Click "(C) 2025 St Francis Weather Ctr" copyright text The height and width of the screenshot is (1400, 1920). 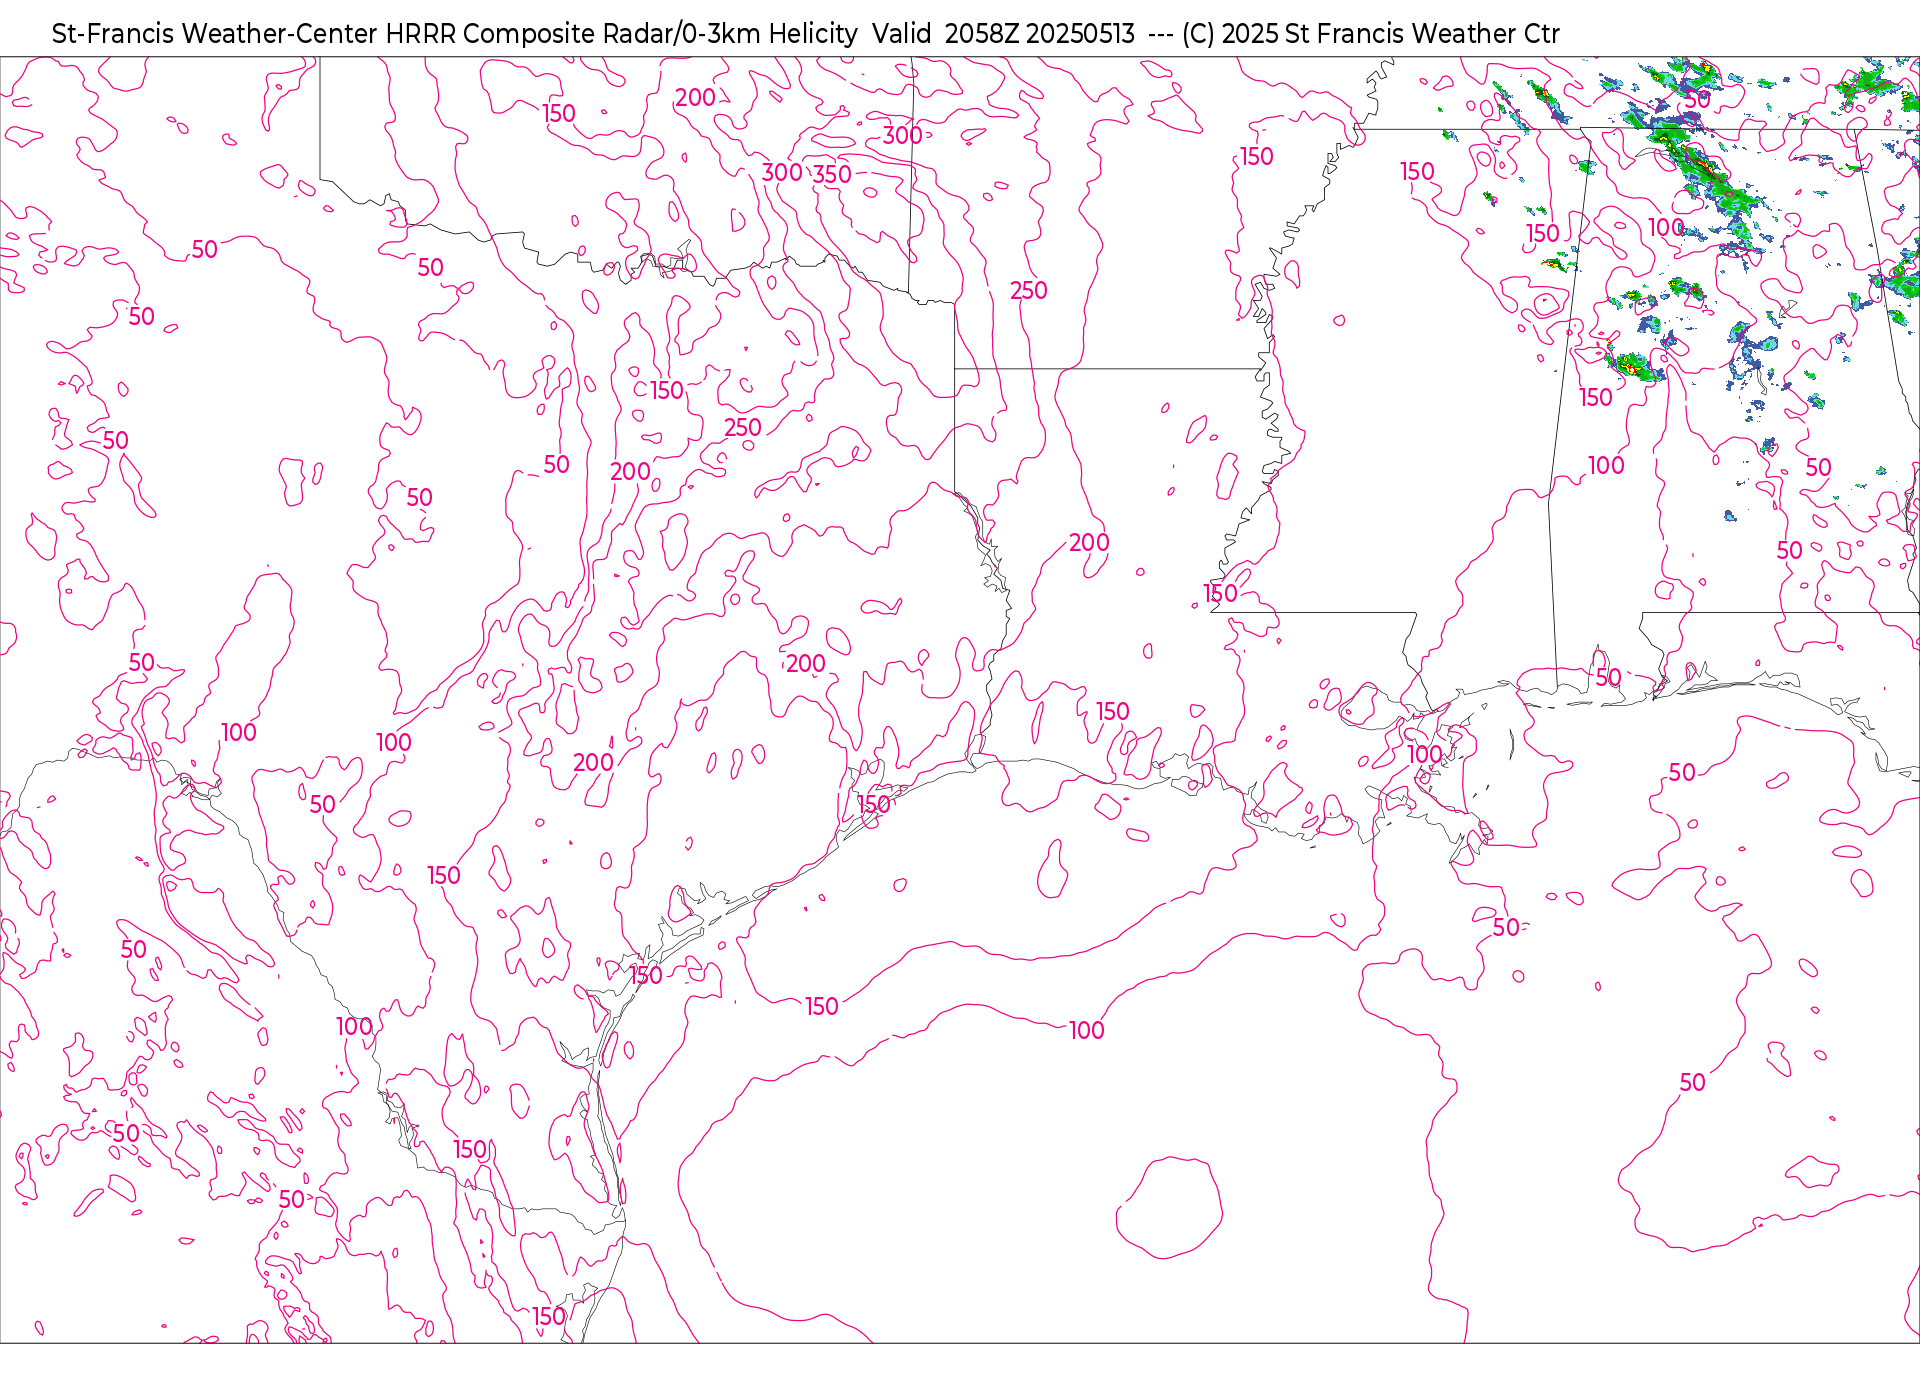click(1370, 34)
